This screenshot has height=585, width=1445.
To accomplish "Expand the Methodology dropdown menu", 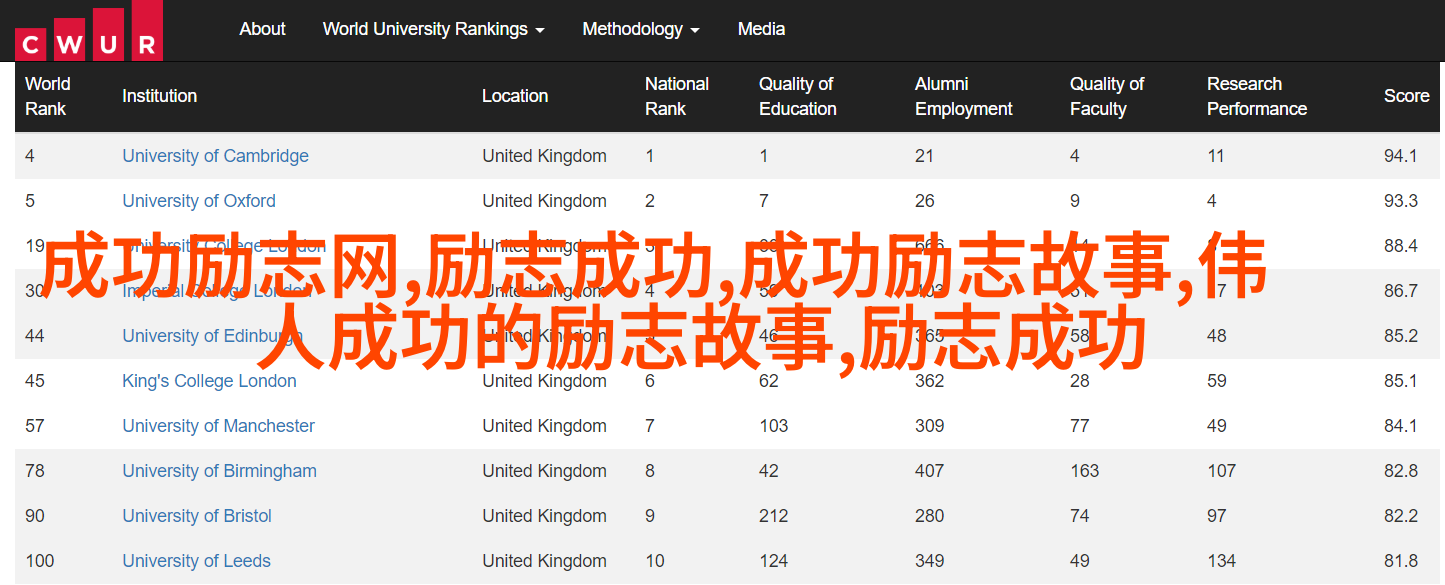I will click(641, 29).
